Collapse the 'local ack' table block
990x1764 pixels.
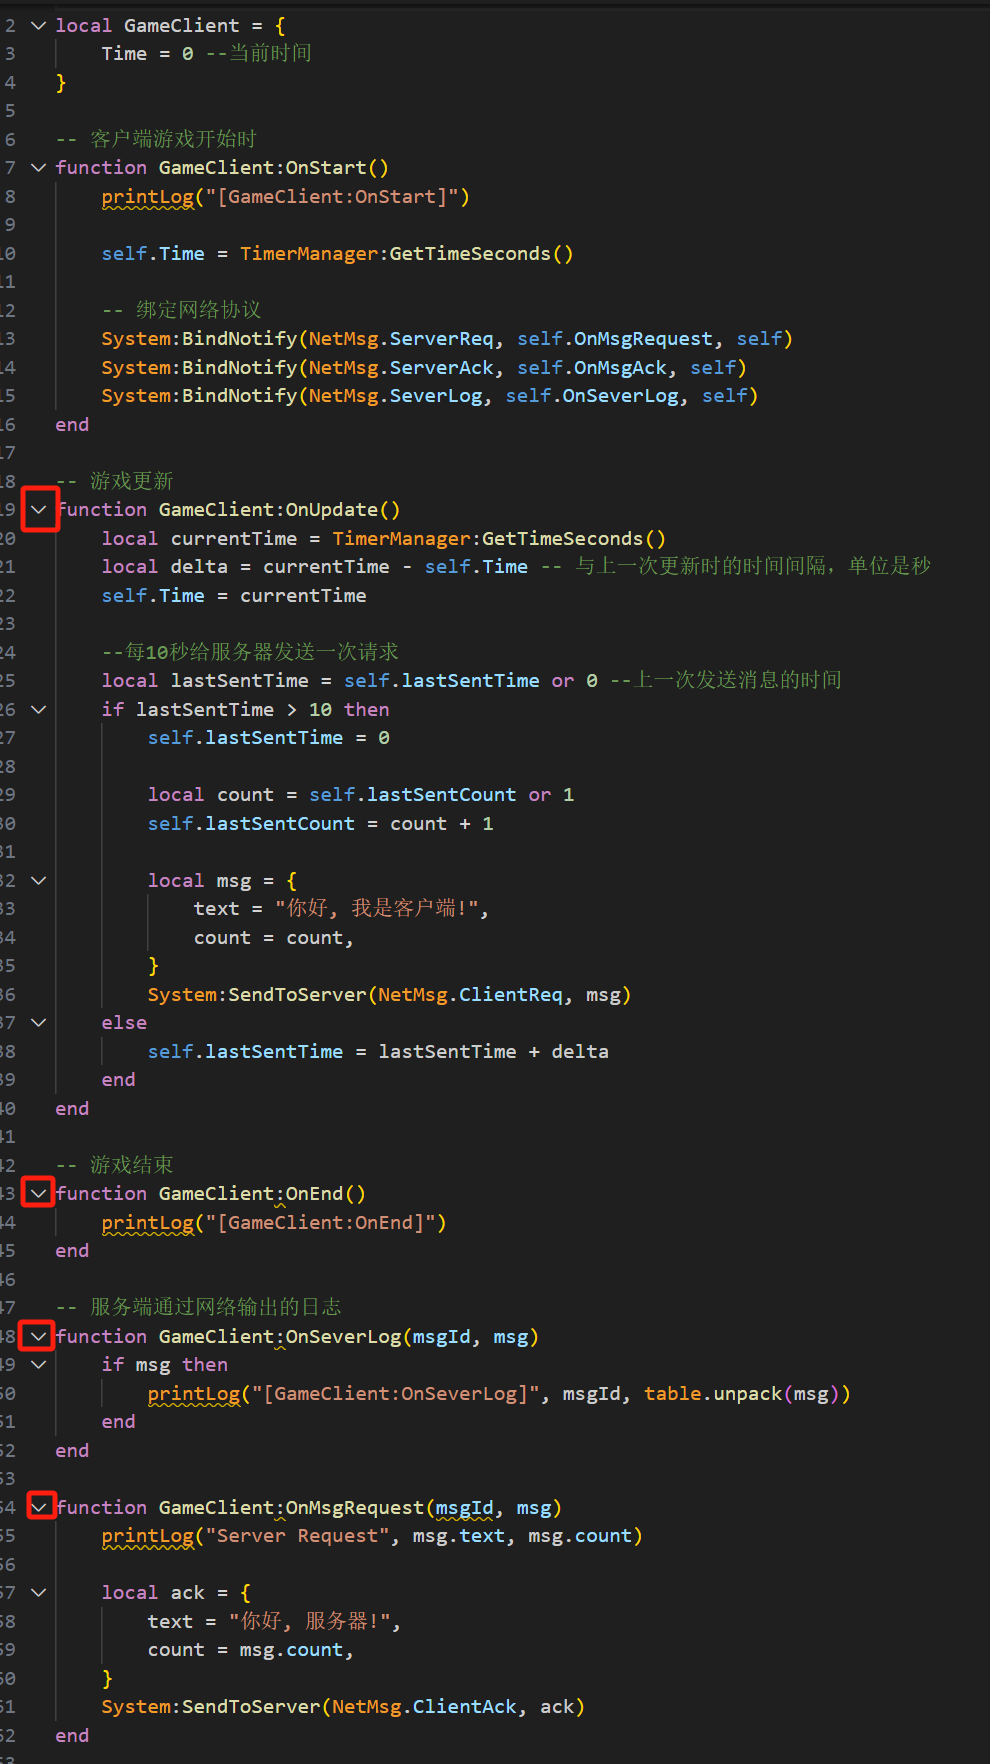pos(39,1592)
